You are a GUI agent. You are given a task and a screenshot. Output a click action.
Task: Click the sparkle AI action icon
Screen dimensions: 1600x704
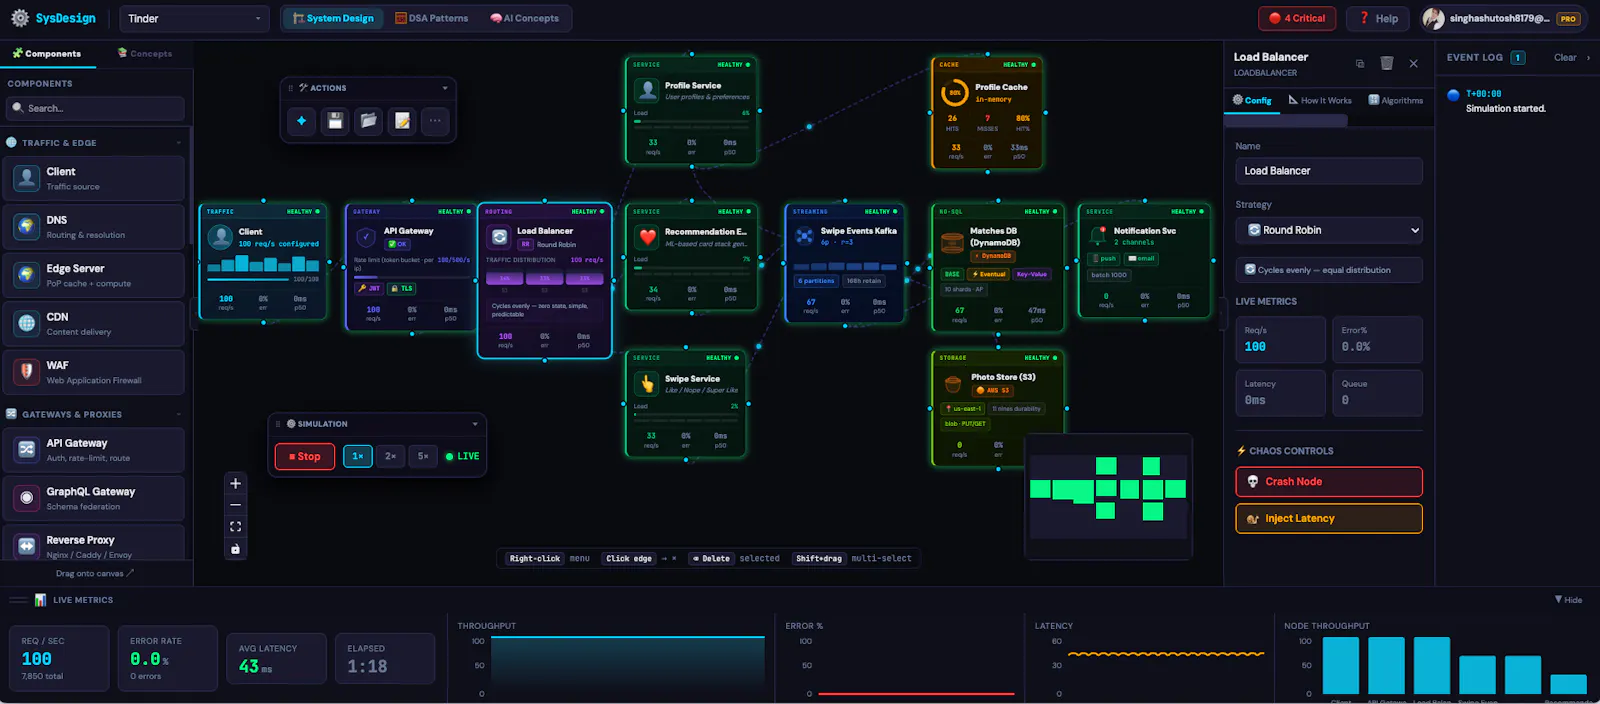tap(301, 121)
